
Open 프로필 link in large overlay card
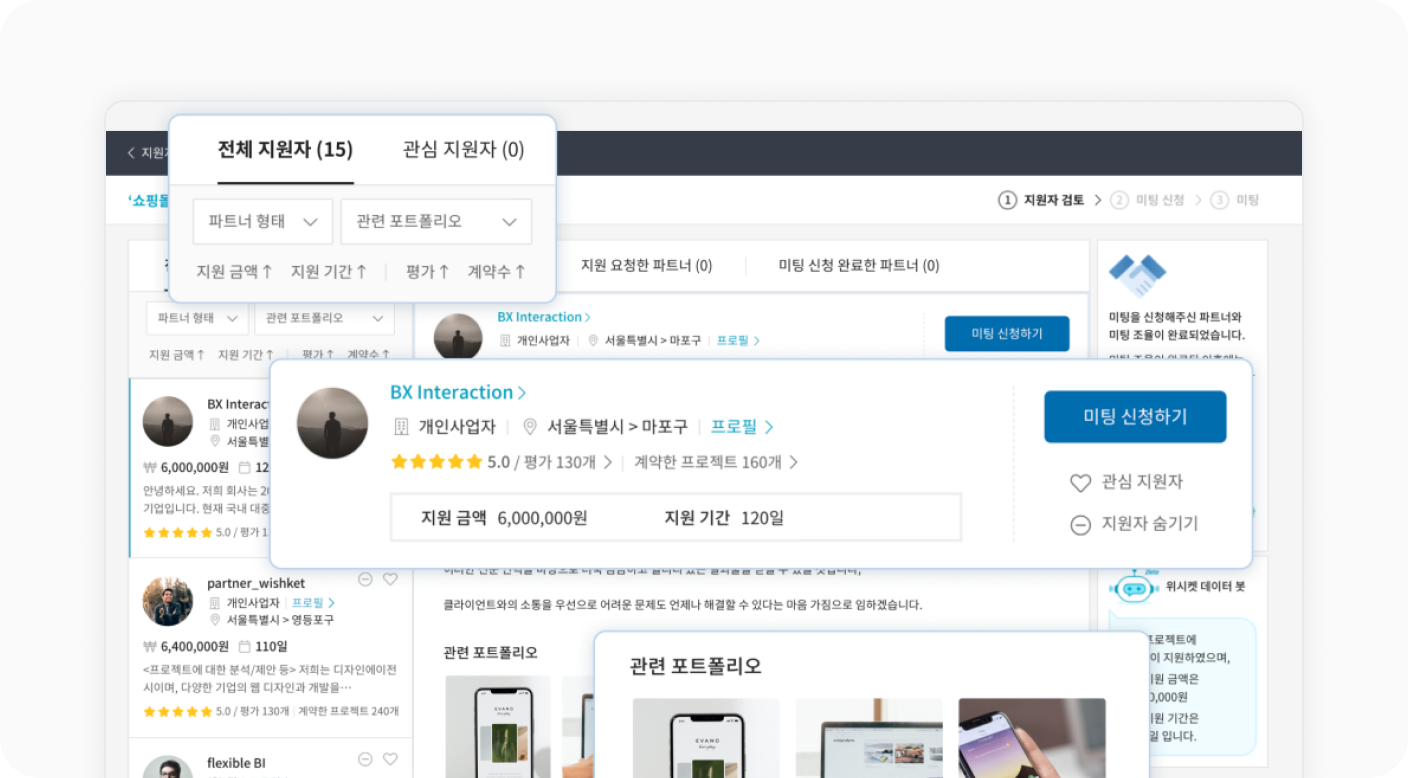tap(742, 427)
